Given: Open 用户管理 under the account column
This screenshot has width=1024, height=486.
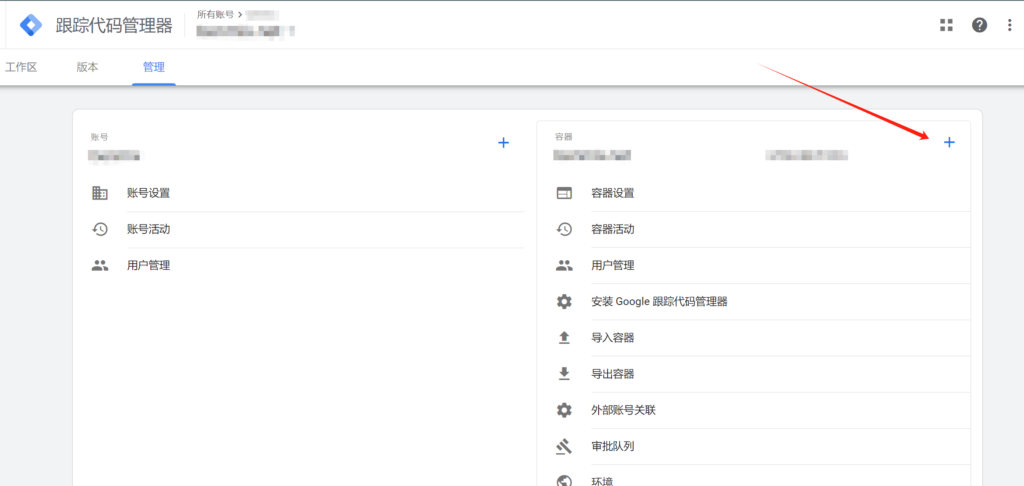Looking at the screenshot, I should click(x=148, y=265).
